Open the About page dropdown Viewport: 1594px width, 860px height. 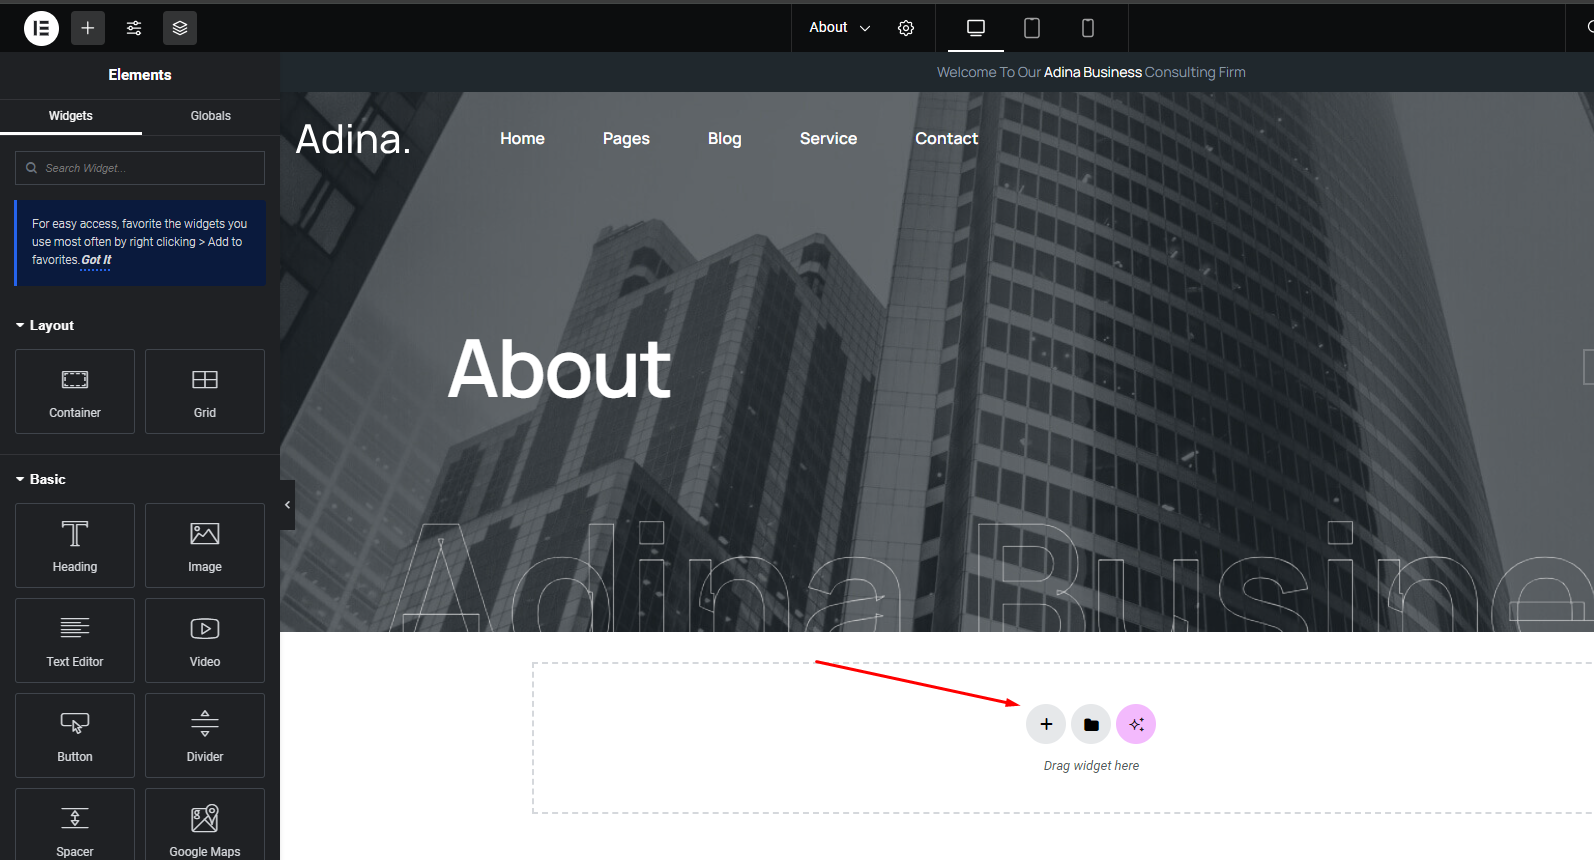840,28
